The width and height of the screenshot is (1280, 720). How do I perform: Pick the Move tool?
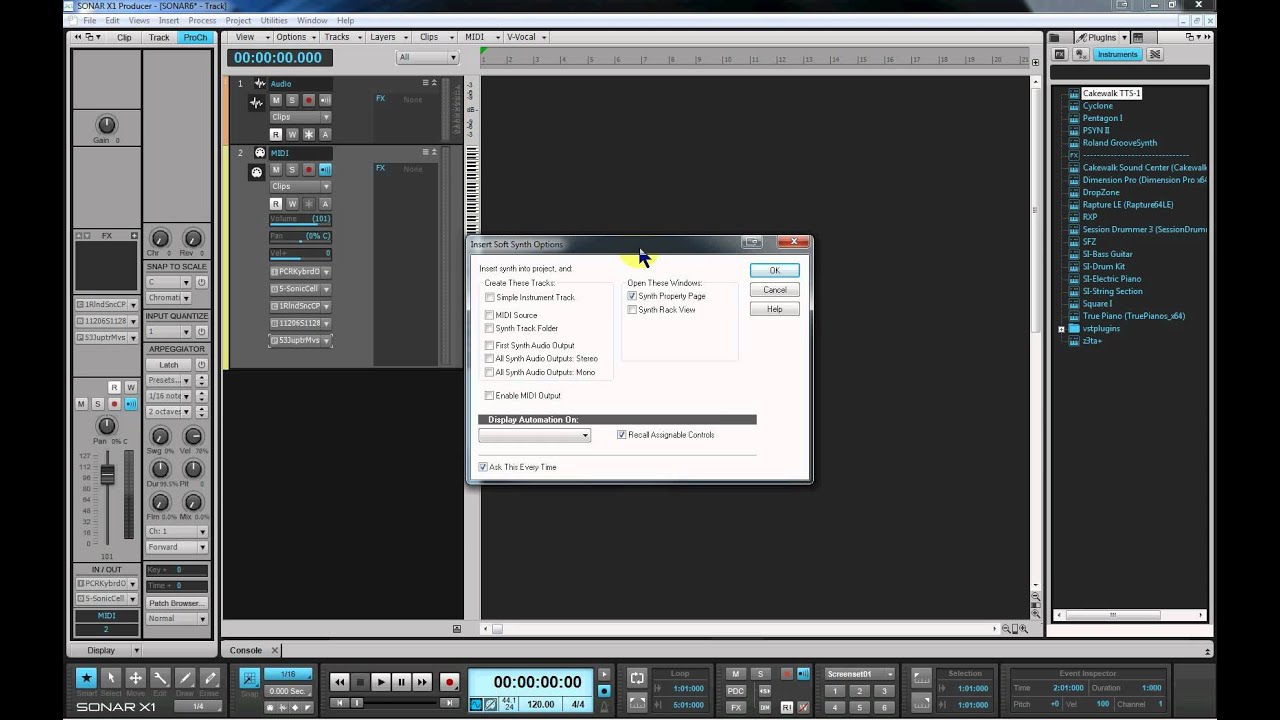click(135, 678)
